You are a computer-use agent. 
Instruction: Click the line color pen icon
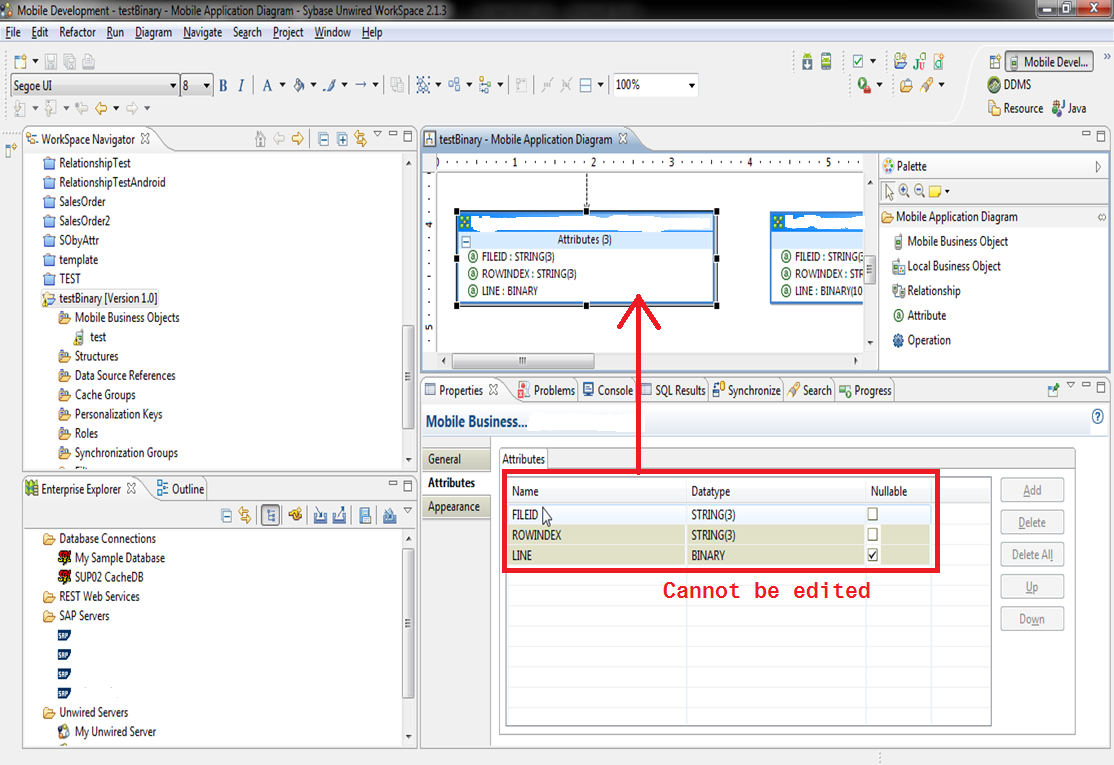click(x=330, y=86)
